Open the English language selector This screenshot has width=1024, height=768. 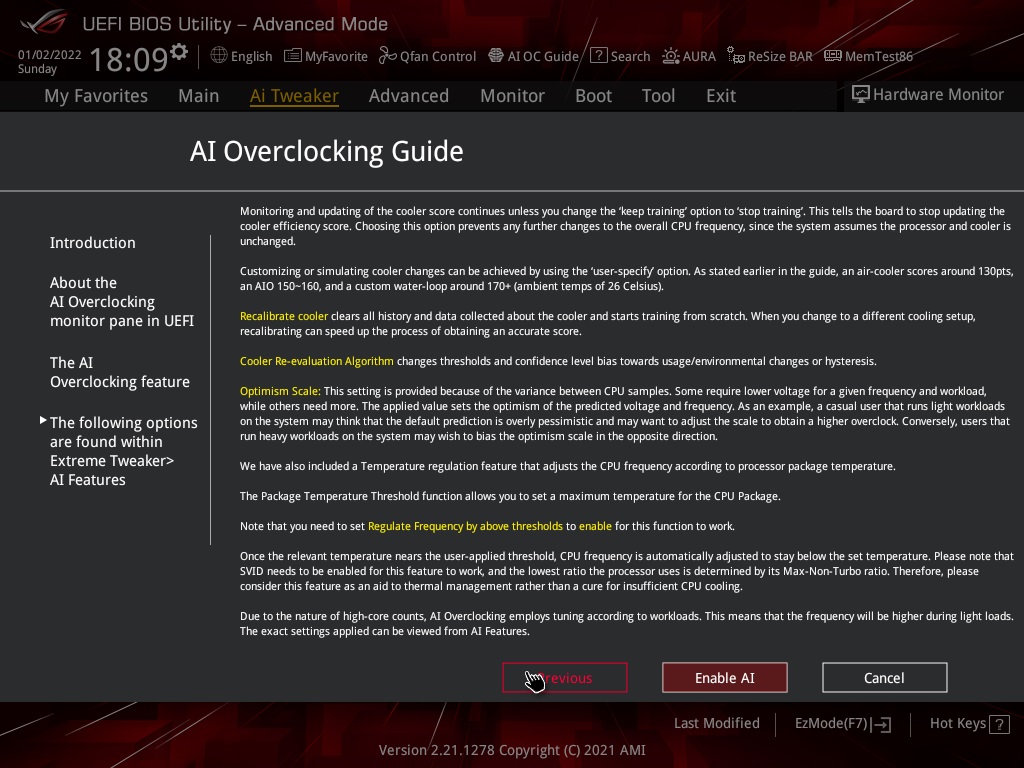tap(241, 56)
